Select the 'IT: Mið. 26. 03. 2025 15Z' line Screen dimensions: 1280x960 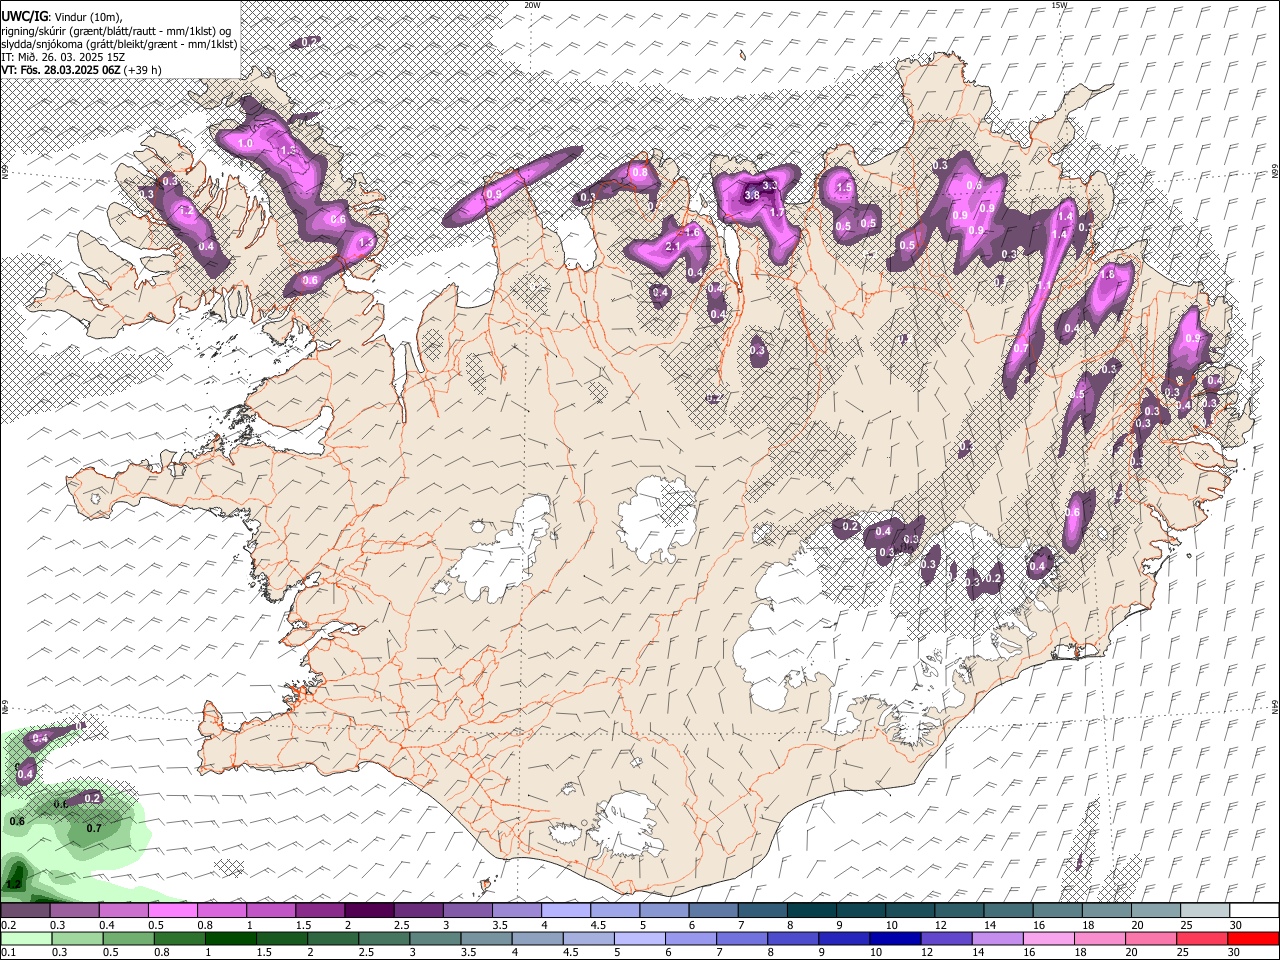point(64,57)
